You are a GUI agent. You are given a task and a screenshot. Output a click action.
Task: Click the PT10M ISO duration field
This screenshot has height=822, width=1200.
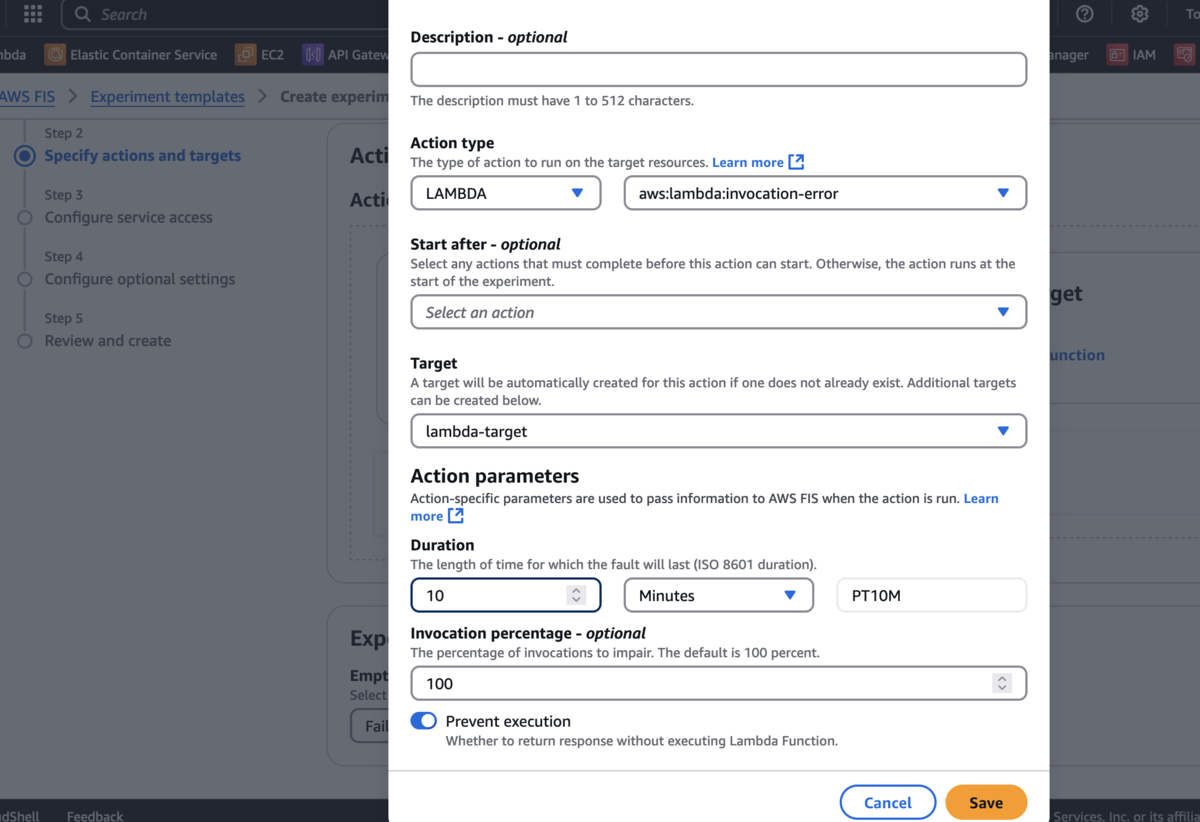(932, 595)
